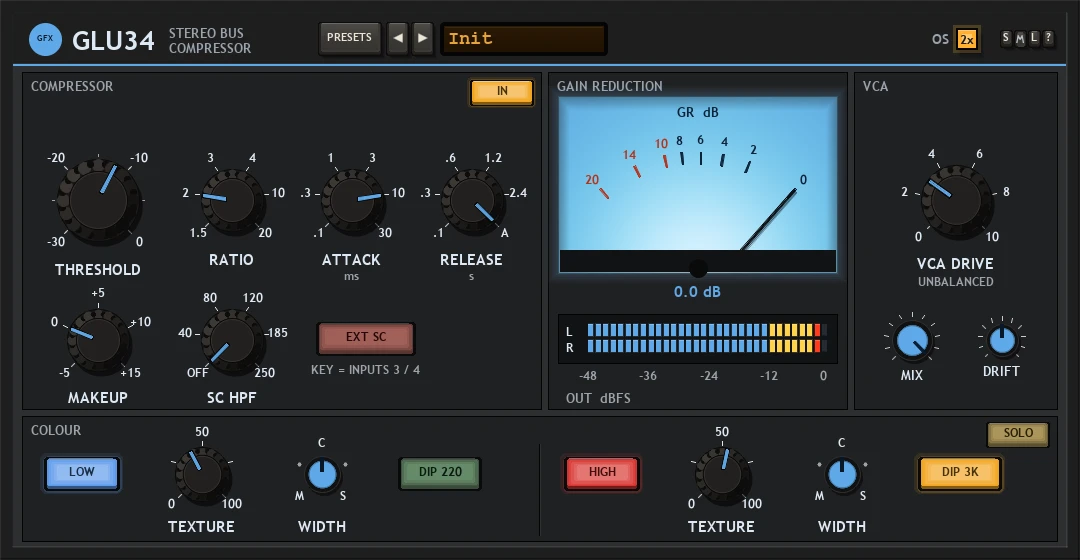Toggle the 2x oversampling button
The width and height of the screenshot is (1080, 560).
pos(967,39)
